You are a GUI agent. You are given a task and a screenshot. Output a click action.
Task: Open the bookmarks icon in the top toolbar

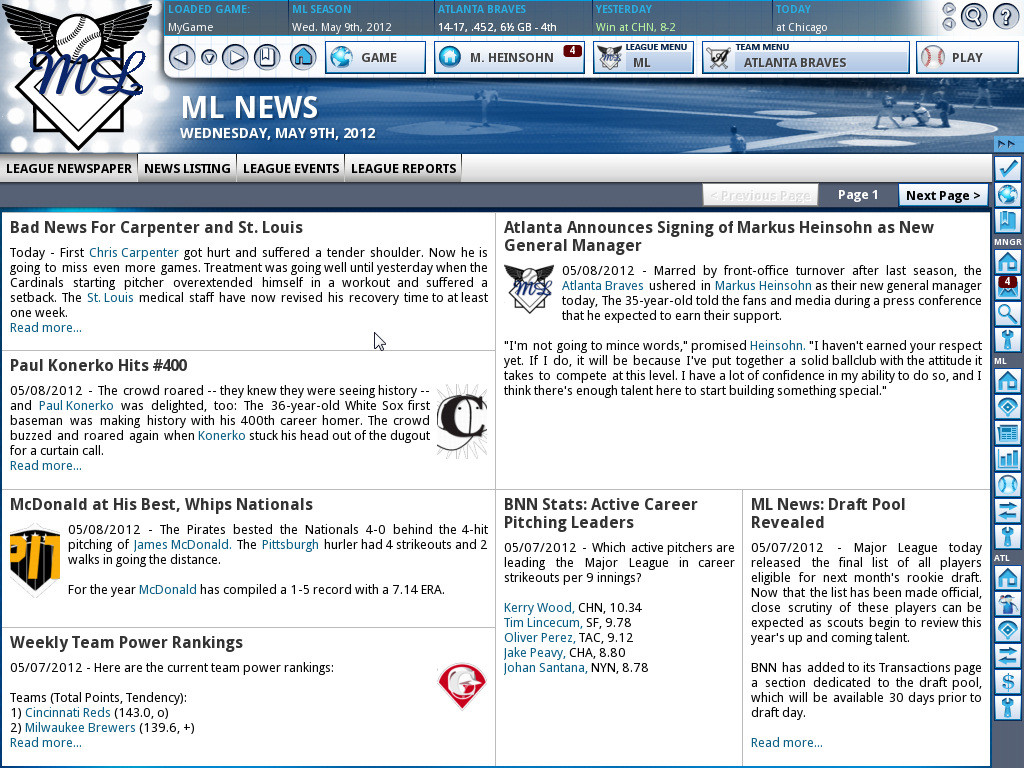pyautogui.click(x=266, y=57)
